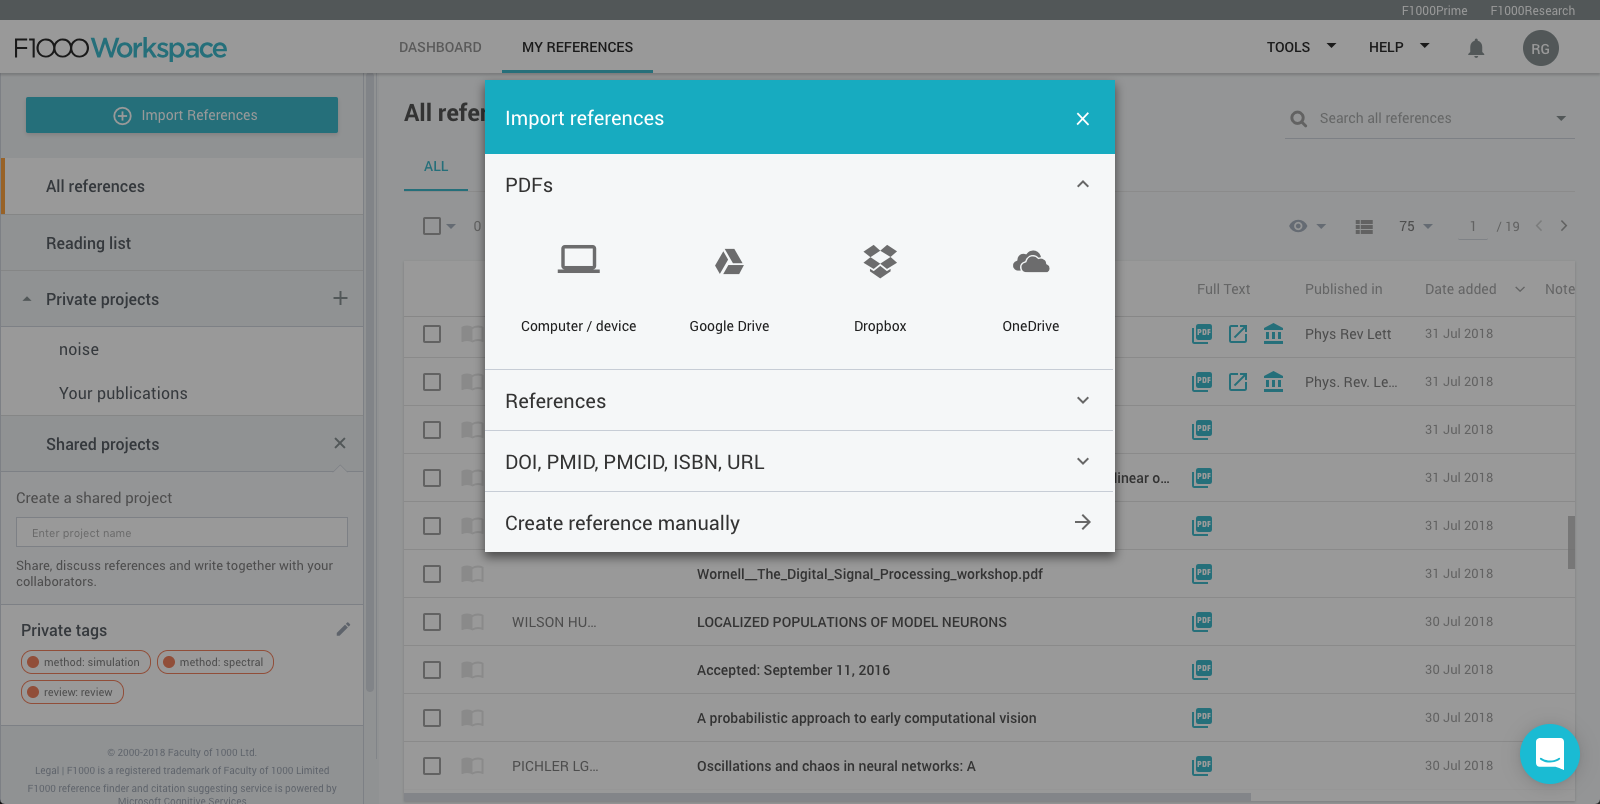Open PDF icon for Phys Rev Lett row
Screen dimensions: 1600x804
(1202, 333)
